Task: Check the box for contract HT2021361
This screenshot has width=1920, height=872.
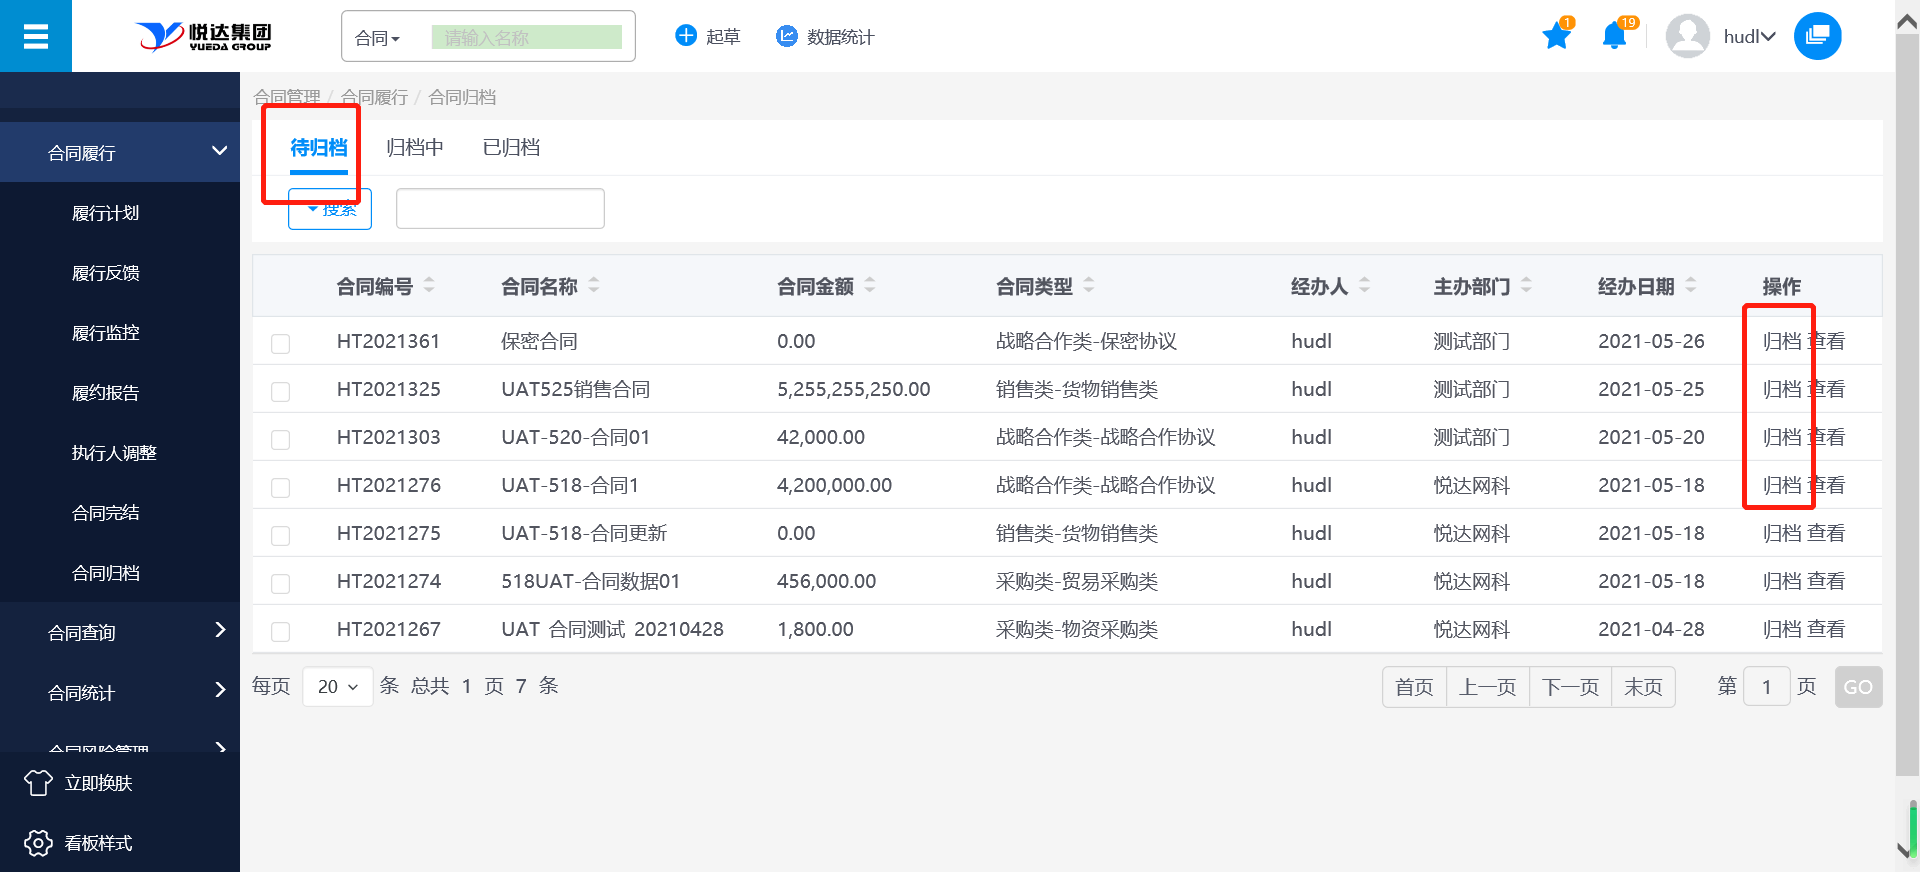Action: pos(281,343)
